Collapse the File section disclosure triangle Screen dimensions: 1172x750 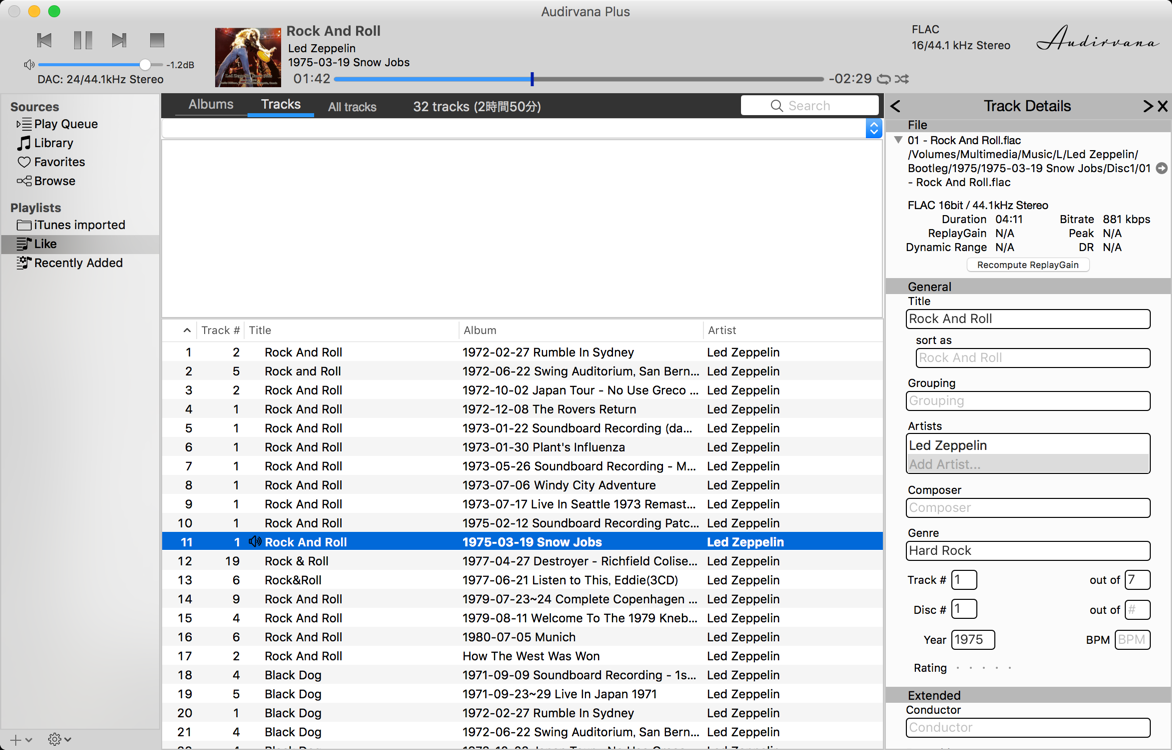[x=898, y=140]
